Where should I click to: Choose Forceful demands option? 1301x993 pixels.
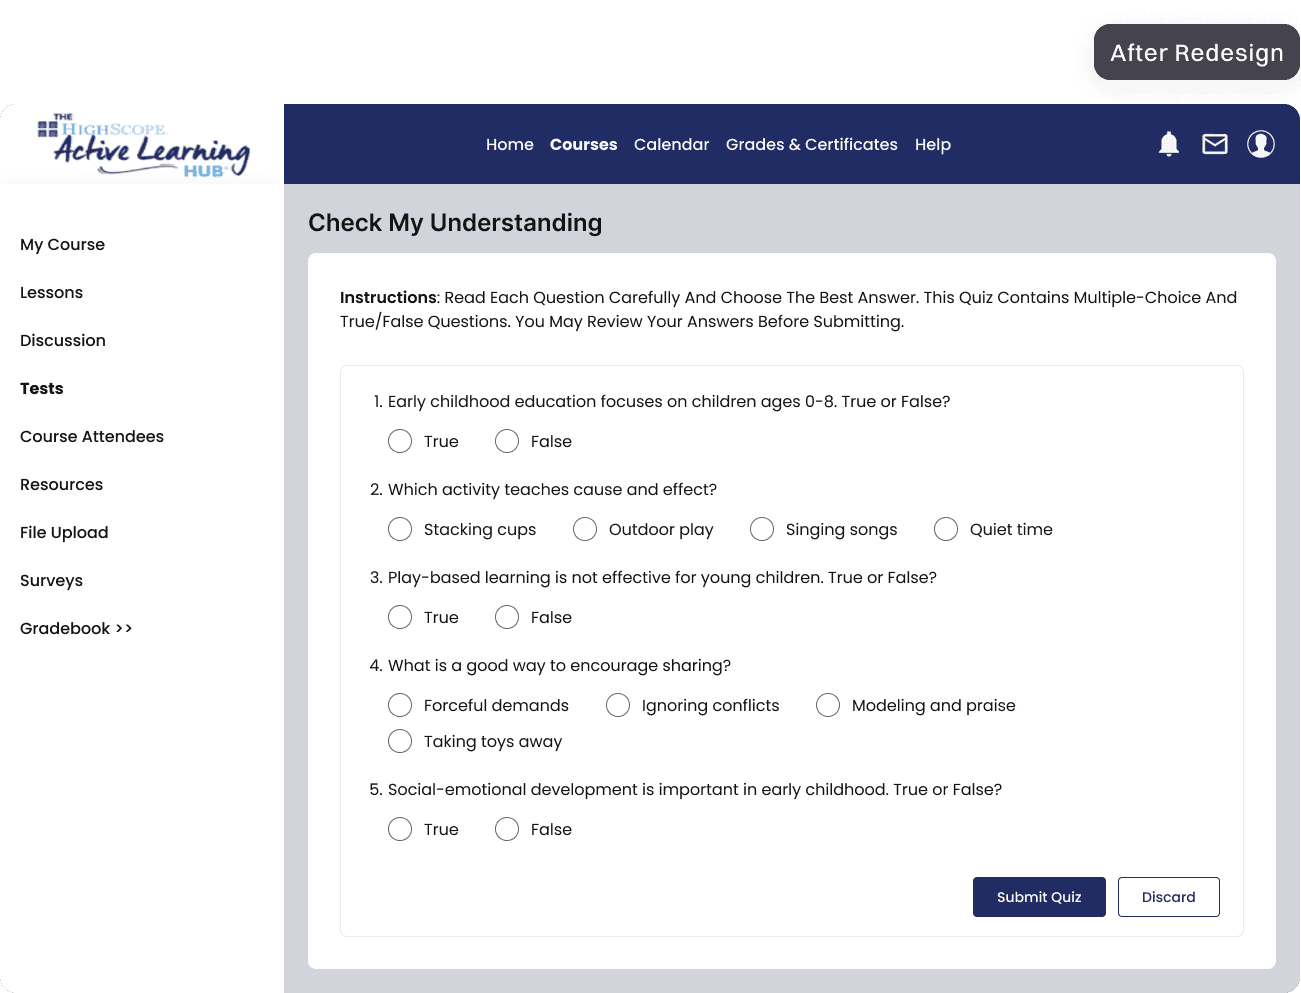[400, 705]
